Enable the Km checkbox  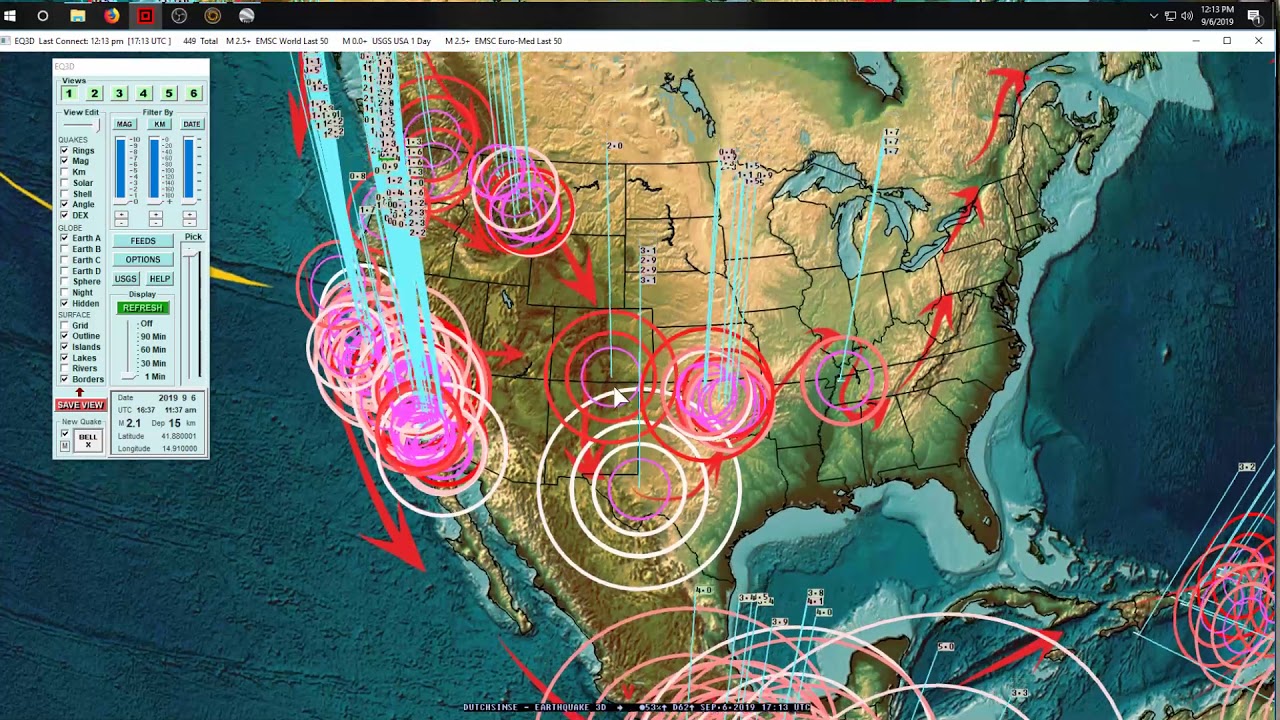coord(64,172)
